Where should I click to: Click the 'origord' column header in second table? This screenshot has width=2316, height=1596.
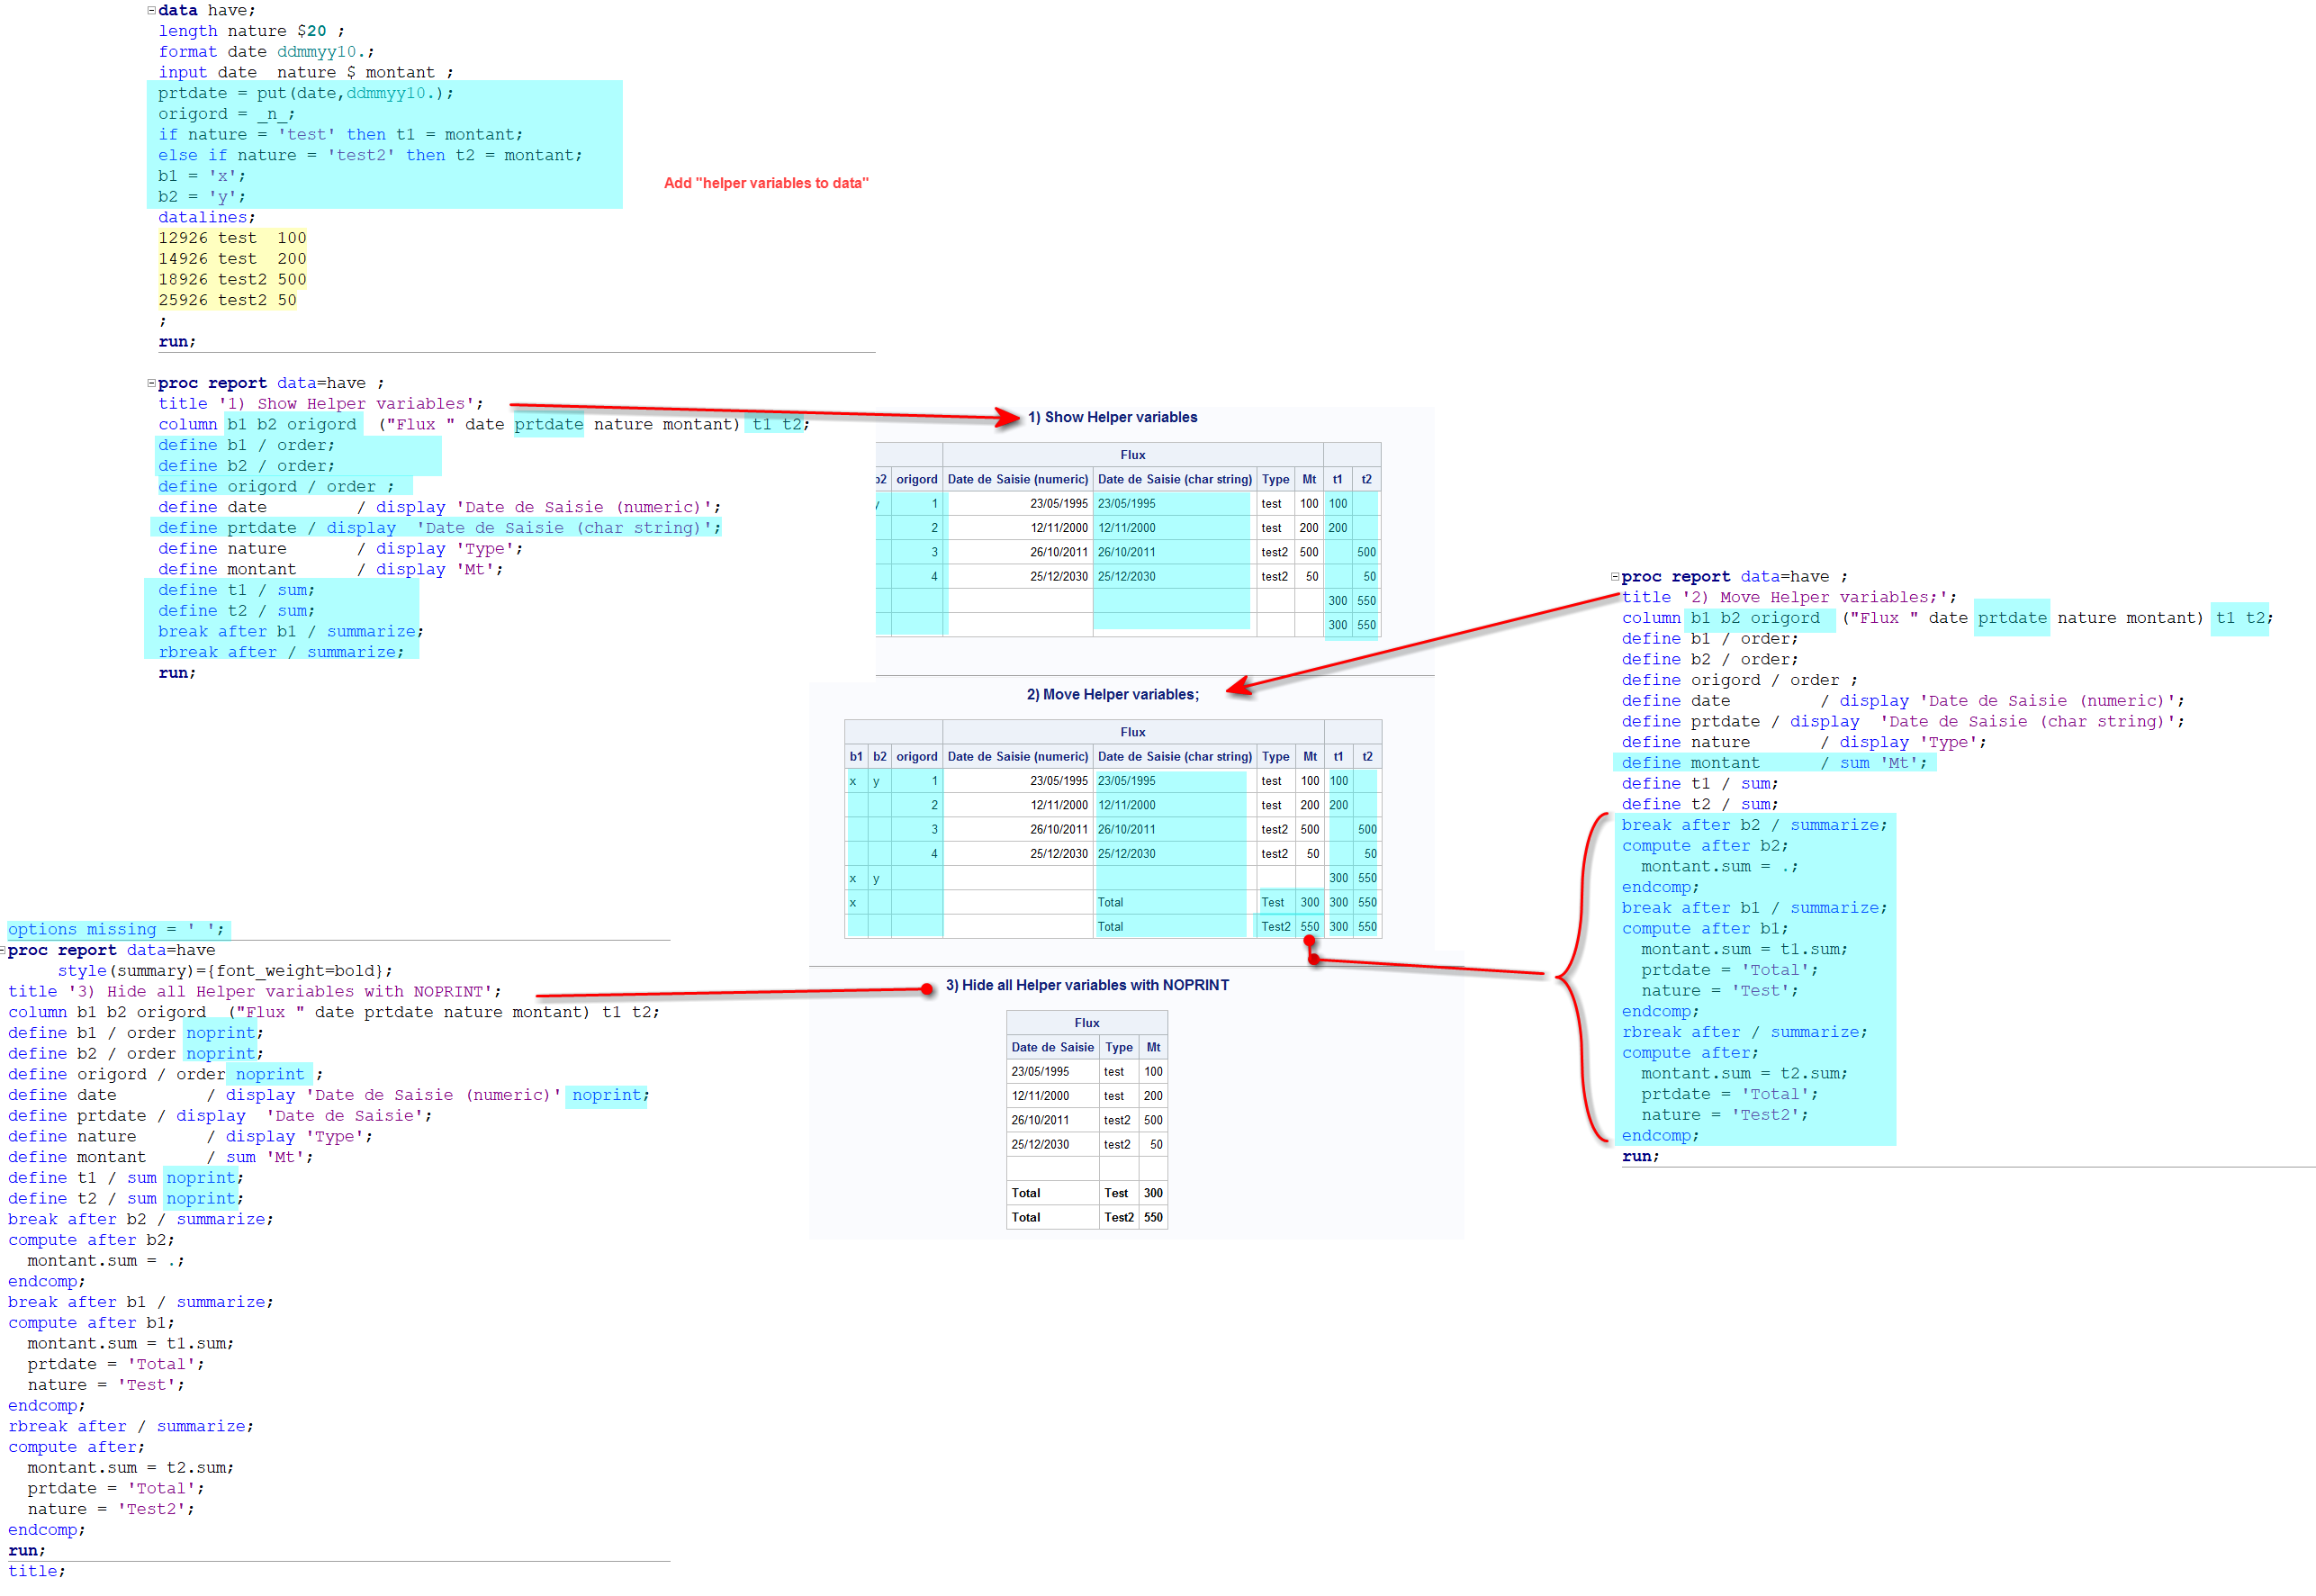point(916,756)
